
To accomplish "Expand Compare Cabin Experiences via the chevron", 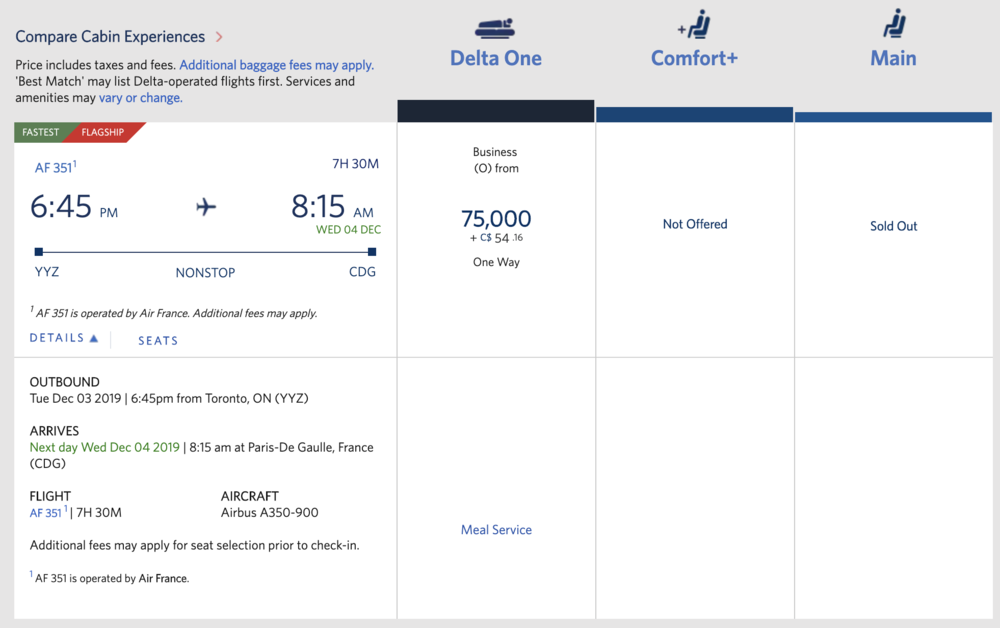I will pyautogui.click(x=219, y=37).
